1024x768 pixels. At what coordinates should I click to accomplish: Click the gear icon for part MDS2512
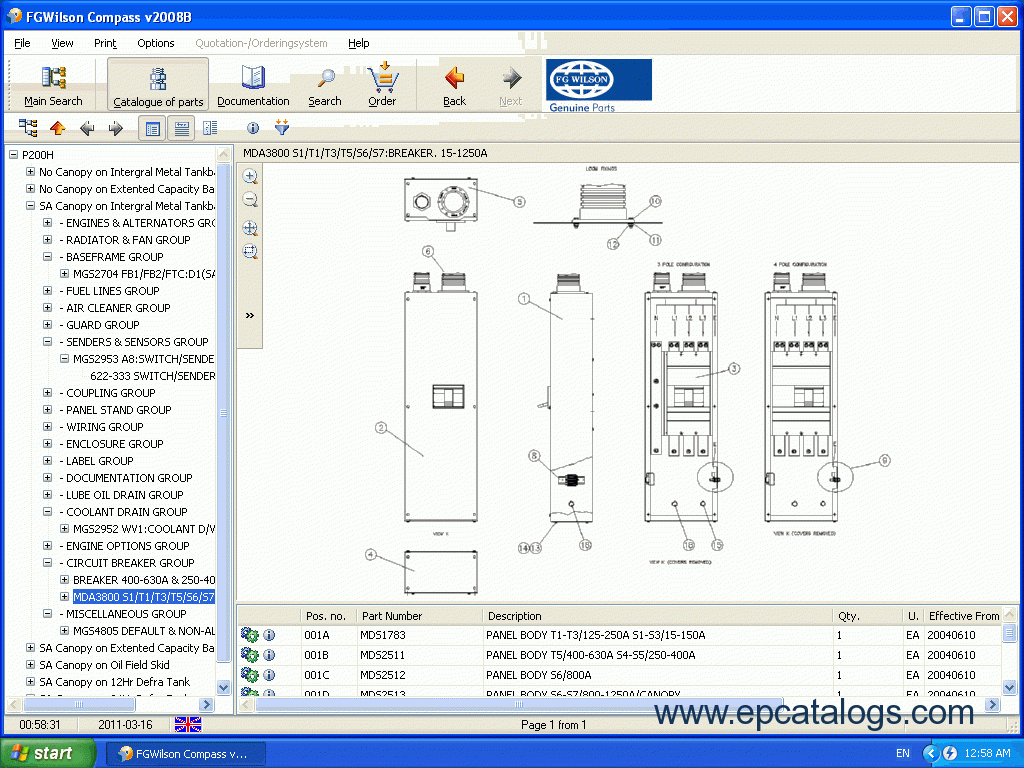(249, 675)
